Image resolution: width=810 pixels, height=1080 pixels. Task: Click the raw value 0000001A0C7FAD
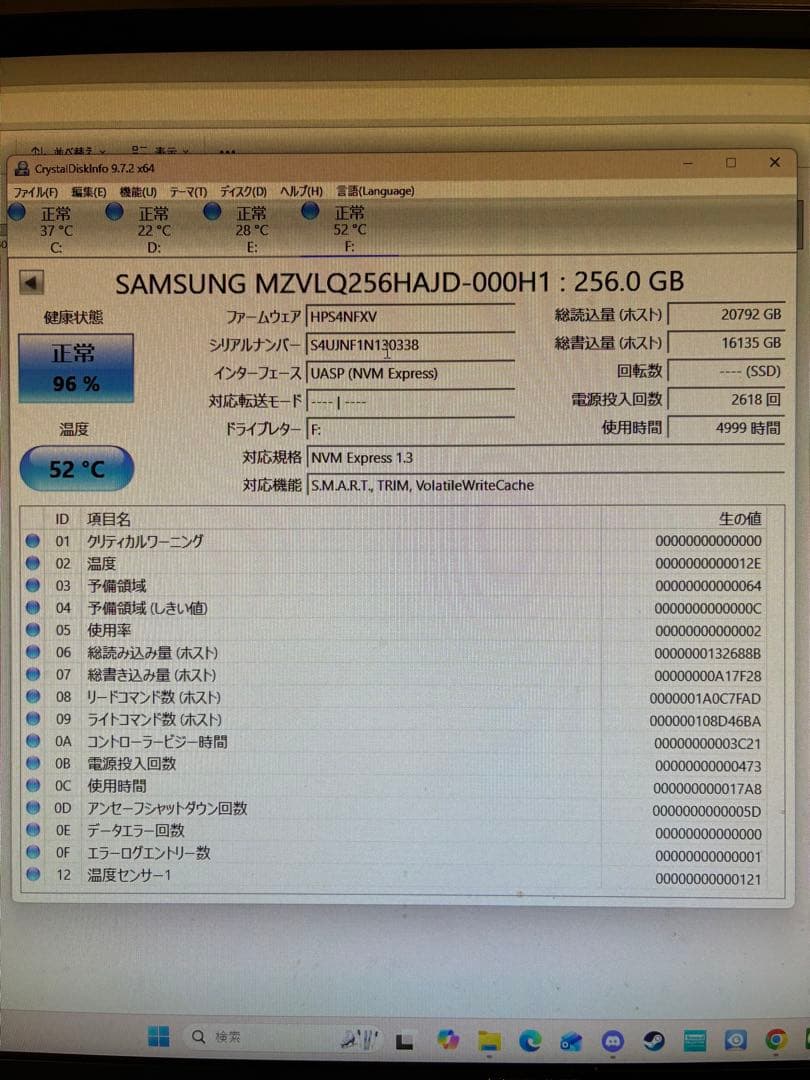[705, 698]
